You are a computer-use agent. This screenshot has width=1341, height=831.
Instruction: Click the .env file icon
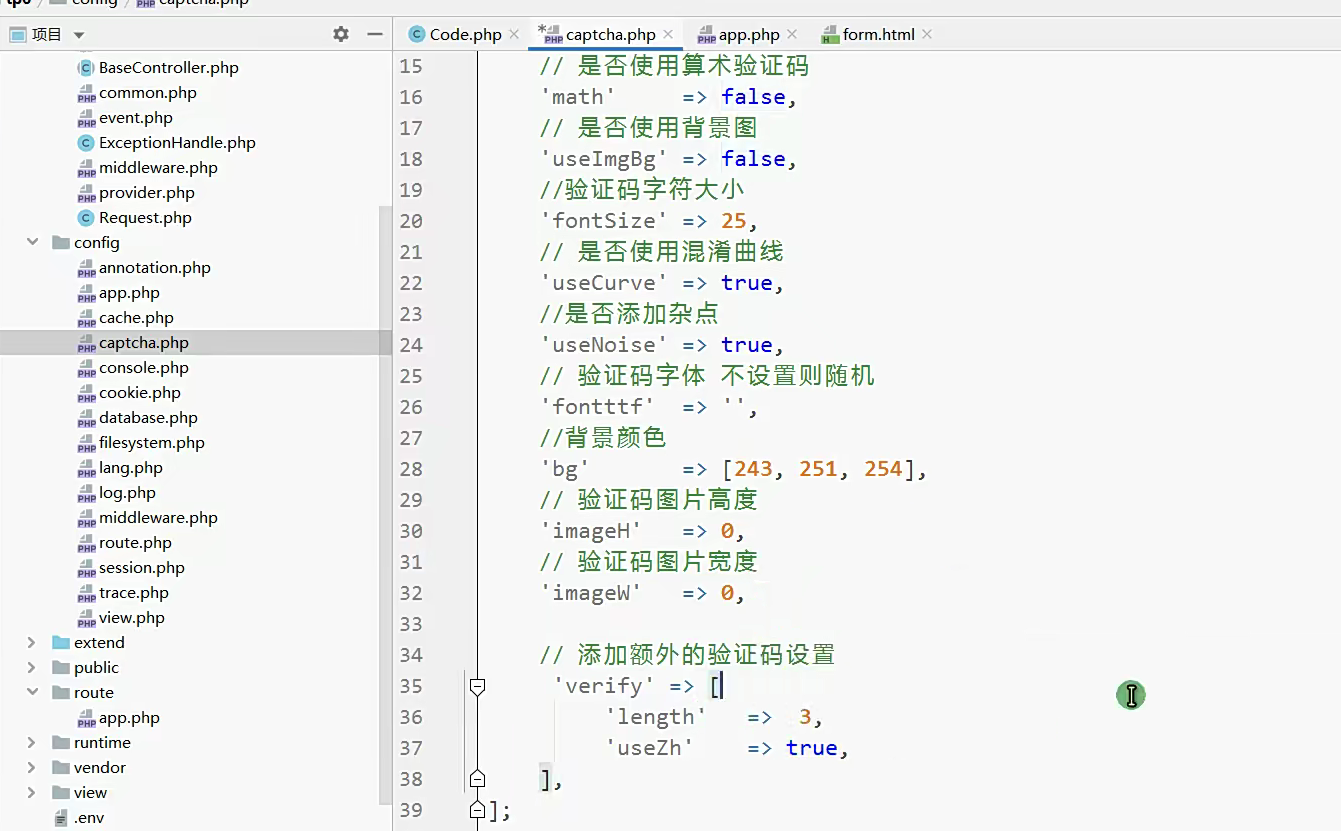tap(60, 816)
